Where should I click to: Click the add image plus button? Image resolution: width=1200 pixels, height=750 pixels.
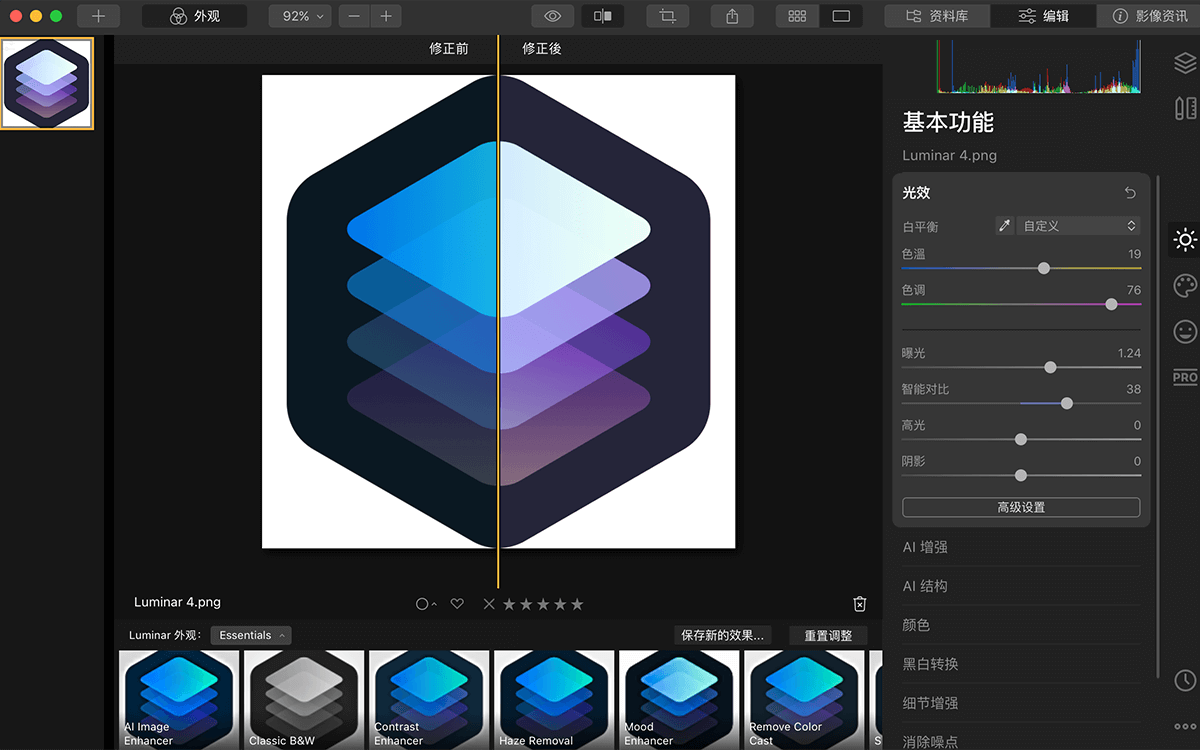(98, 16)
